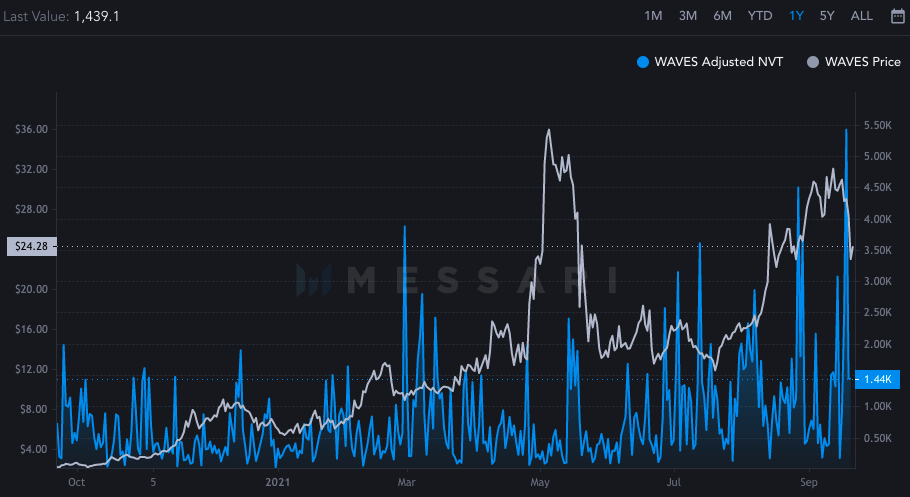Click the $8.00 left axis label
Screen dimensions: 910x497
[34, 409]
